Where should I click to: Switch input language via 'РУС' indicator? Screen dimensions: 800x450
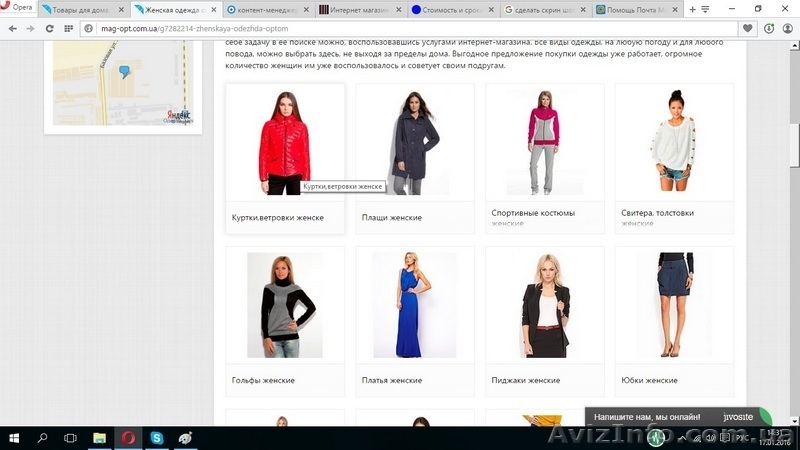click(x=742, y=438)
